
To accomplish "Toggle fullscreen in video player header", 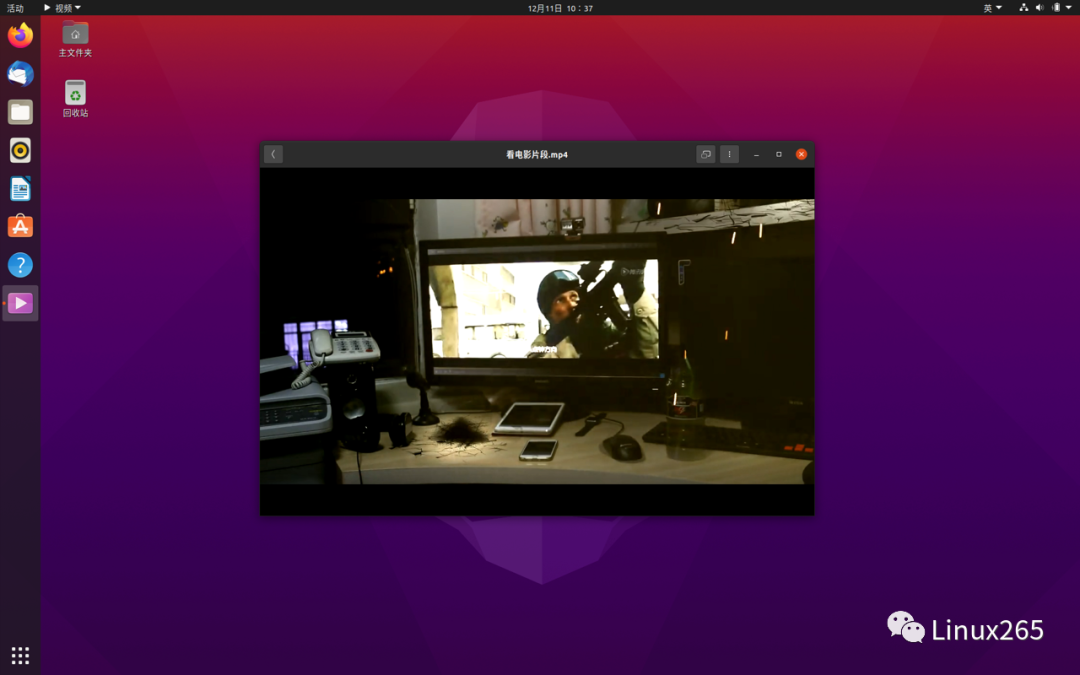I will pyautogui.click(x=705, y=154).
